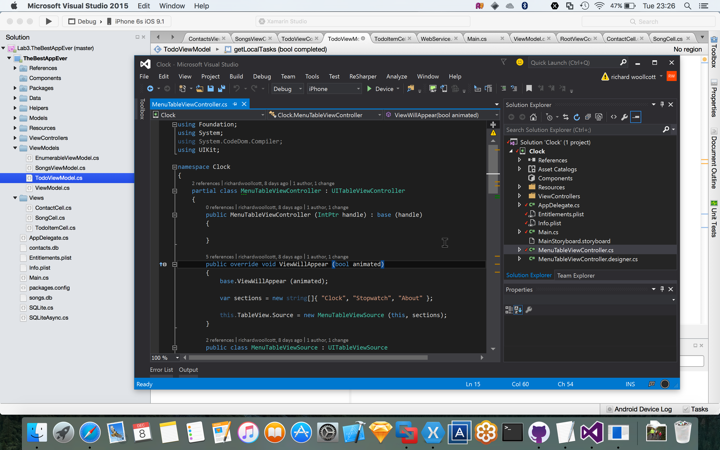This screenshot has width=720, height=450.
Task: Click the Categorized view icon in Properties panel
Action: (509, 310)
